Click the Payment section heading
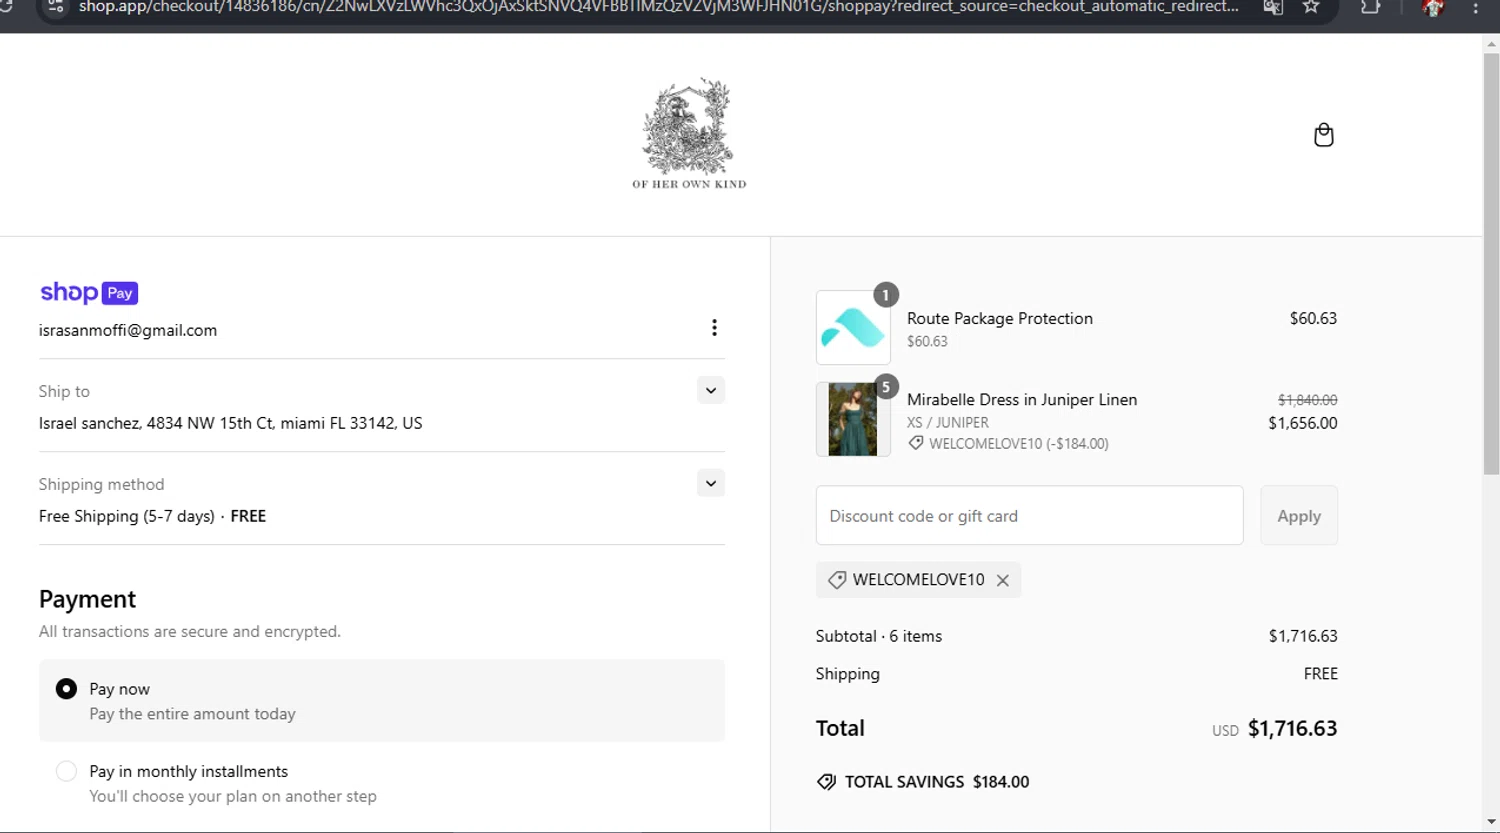 [x=87, y=599]
